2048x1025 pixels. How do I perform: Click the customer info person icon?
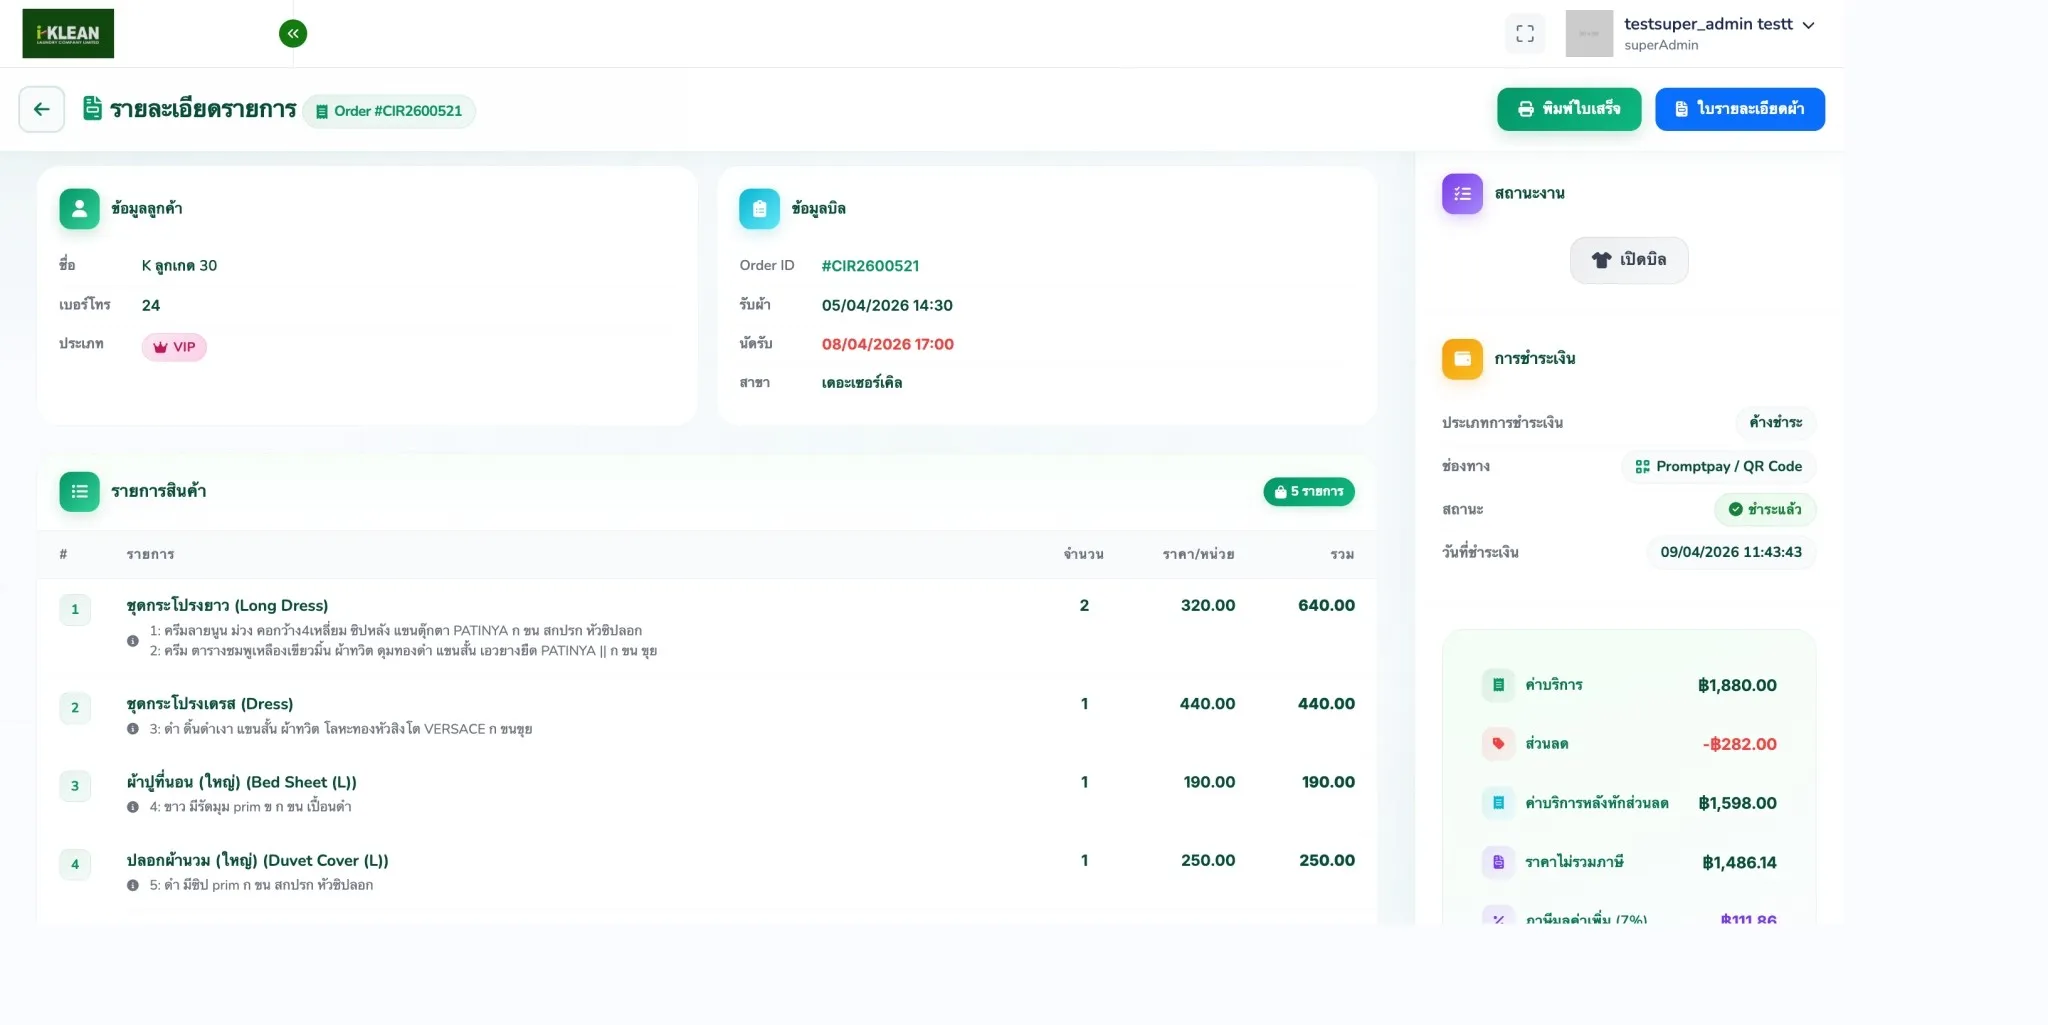coord(79,209)
